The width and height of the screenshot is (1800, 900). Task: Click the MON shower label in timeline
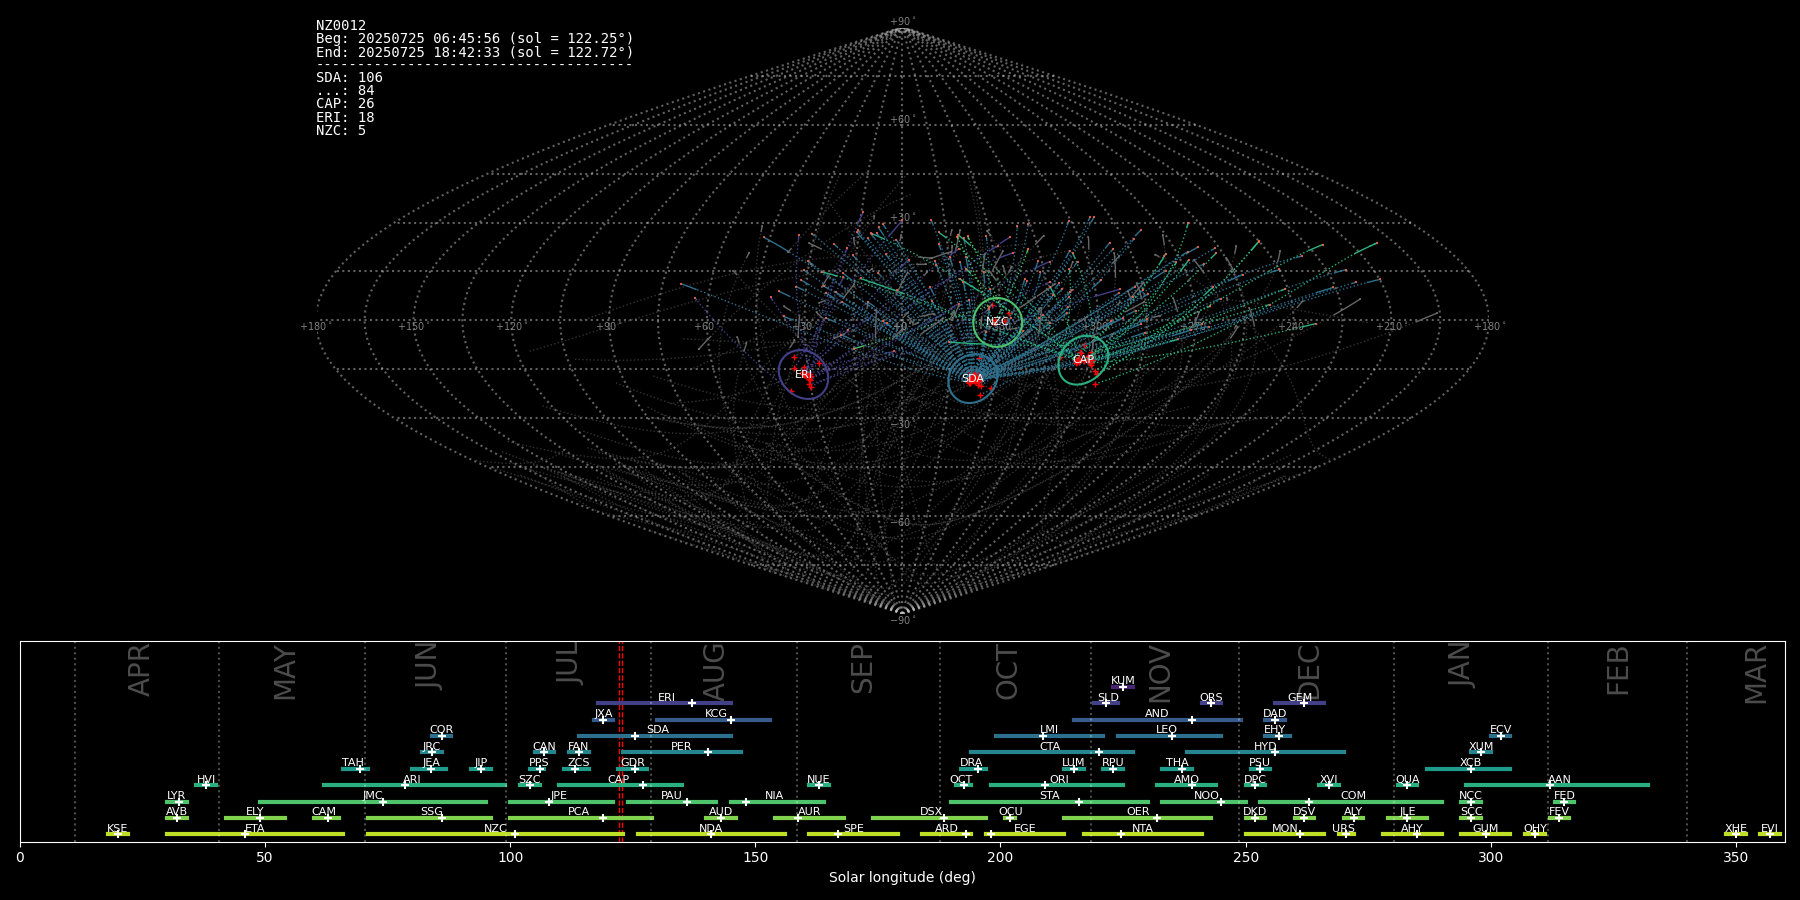(x=1284, y=829)
